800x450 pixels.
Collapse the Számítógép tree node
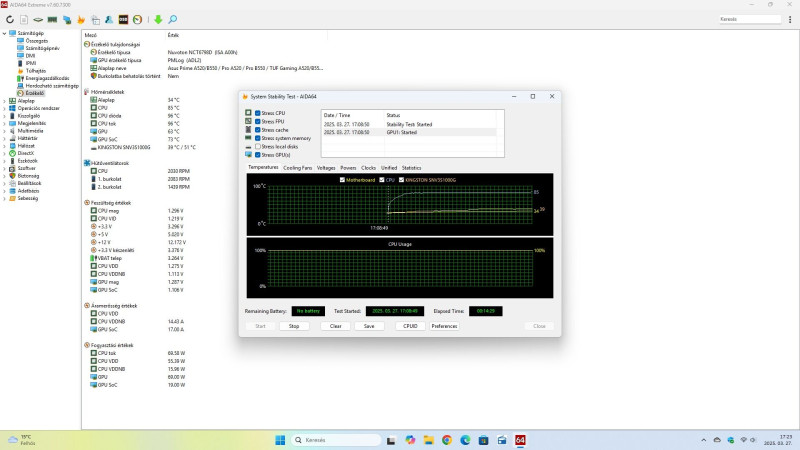click(5, 33)
